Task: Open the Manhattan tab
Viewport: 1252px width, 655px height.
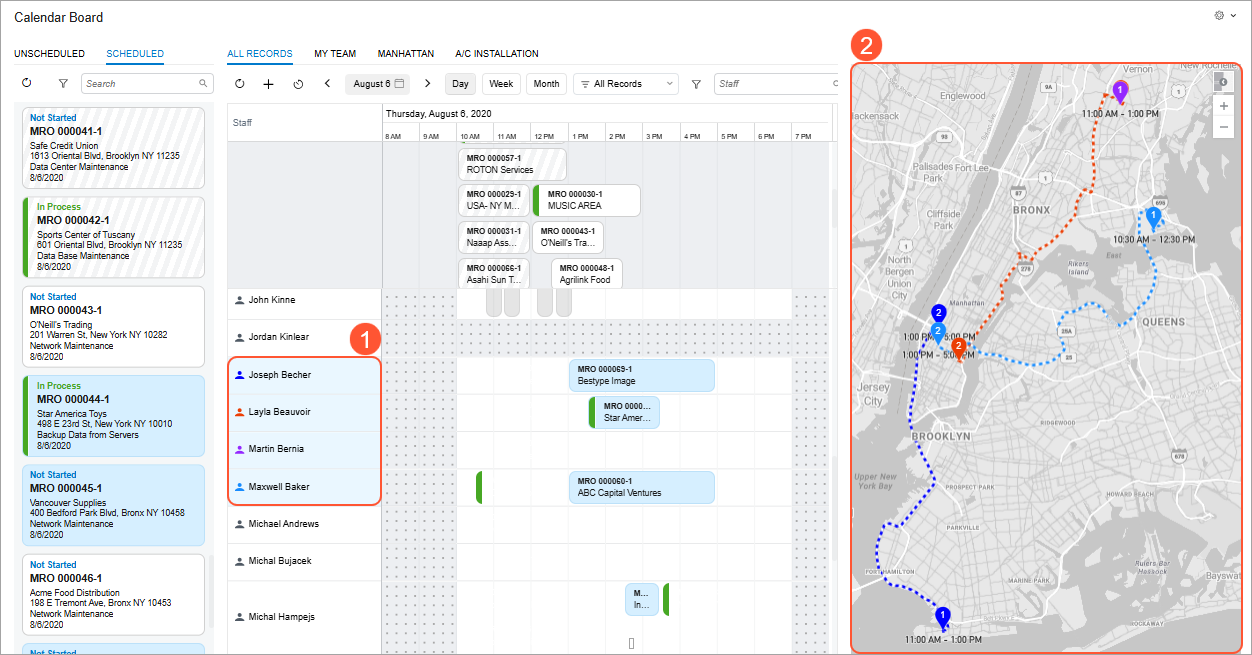Action: pyautogui.click(x=405, y=54)
